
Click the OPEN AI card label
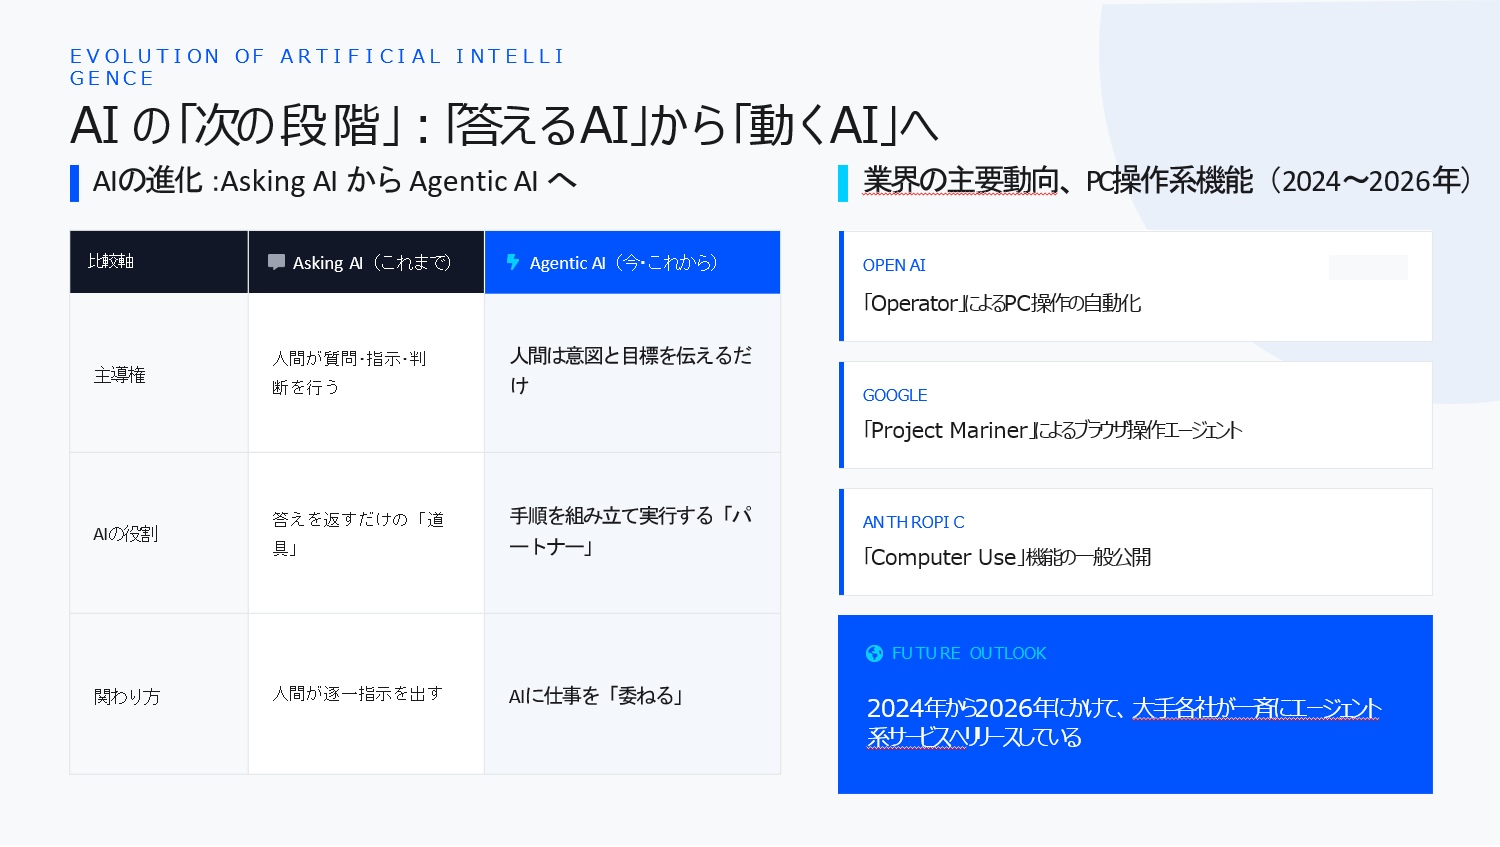pyautogui.click(x=894, y=265)
